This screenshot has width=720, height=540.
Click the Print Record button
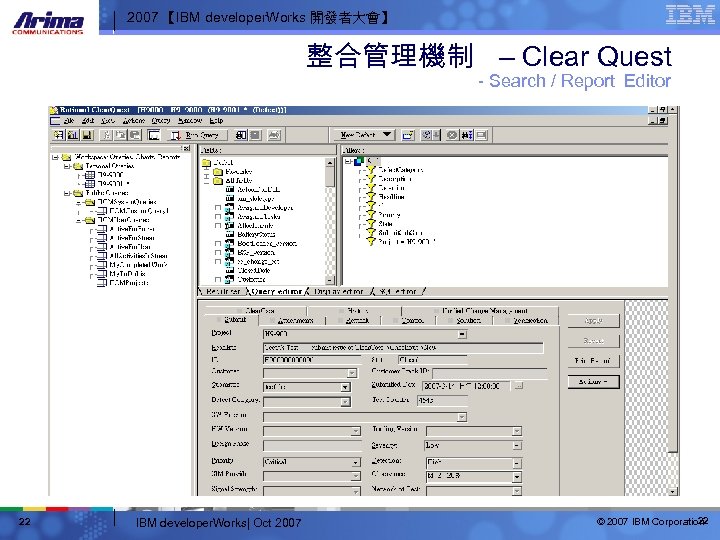(x=593, y=361)
